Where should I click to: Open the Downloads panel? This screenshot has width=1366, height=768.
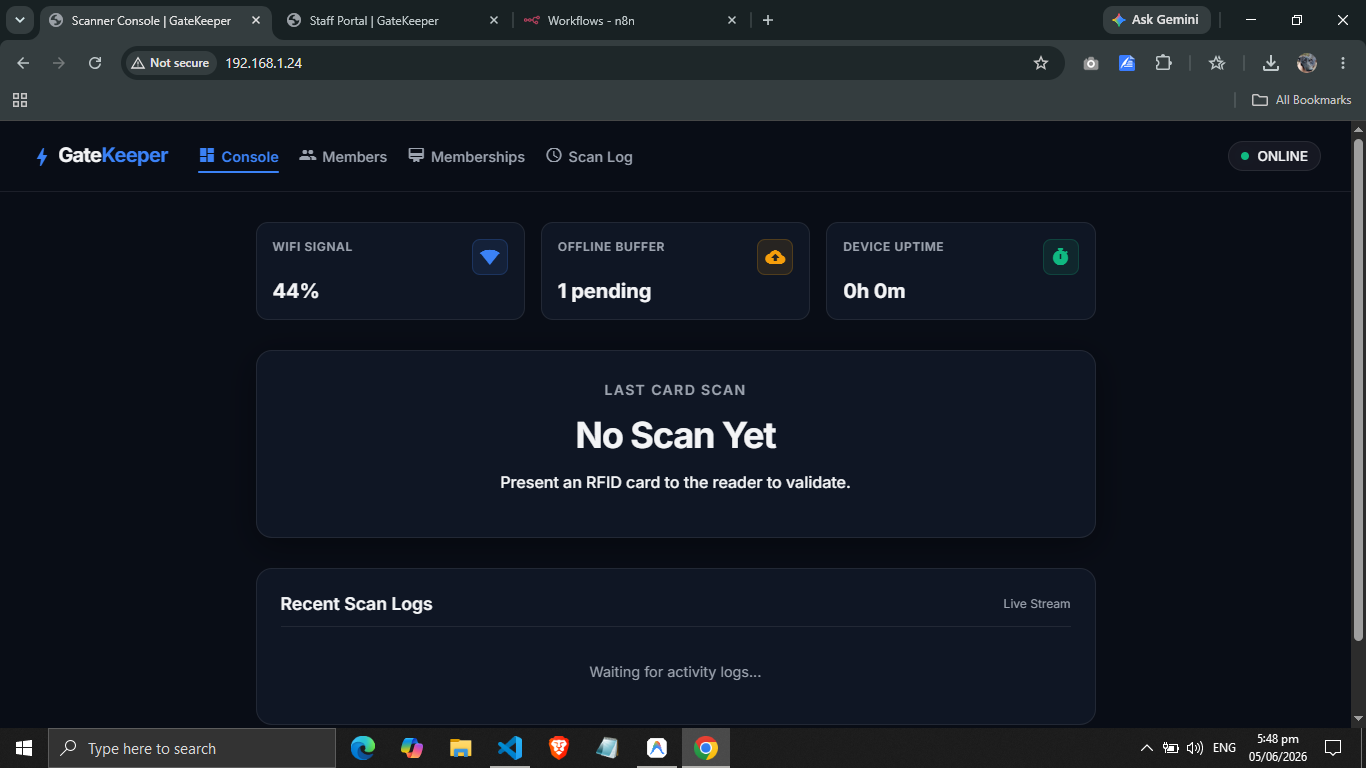(x=1271, y=63)
